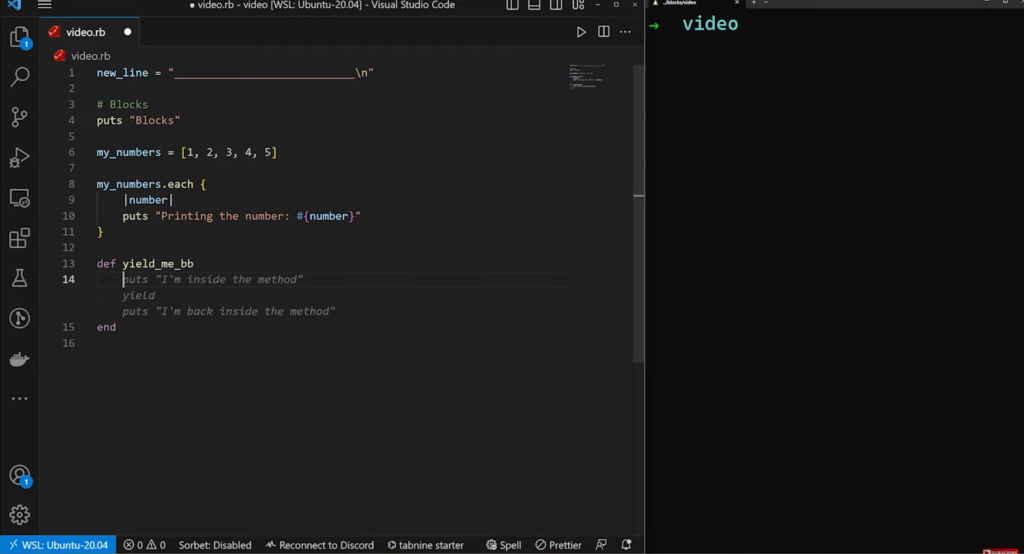Open the hamburger application menu

tap(44, 5)
